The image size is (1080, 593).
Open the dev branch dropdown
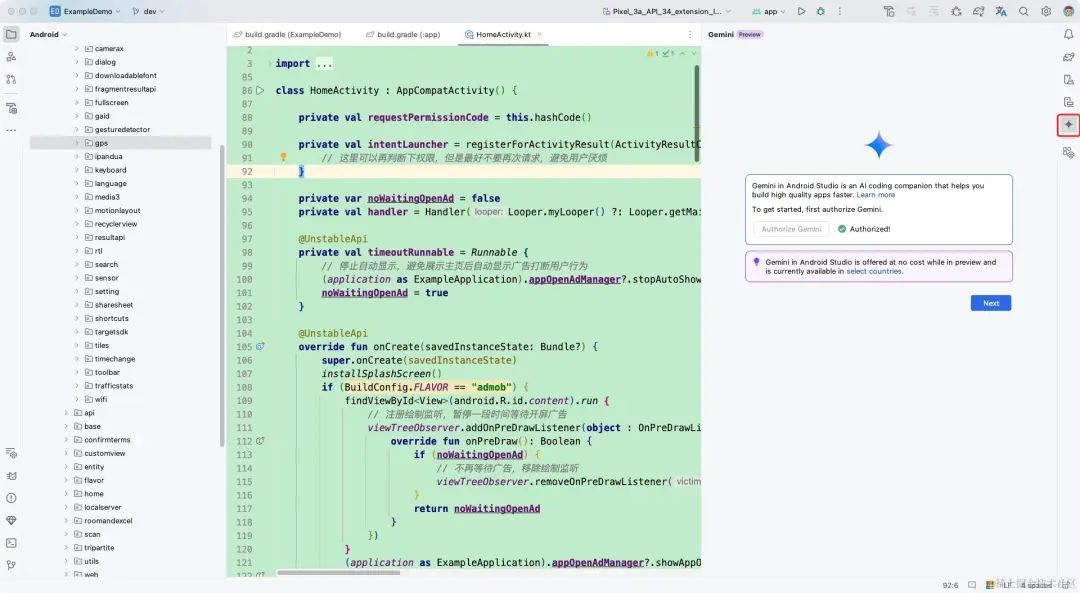tap(148, 11)
